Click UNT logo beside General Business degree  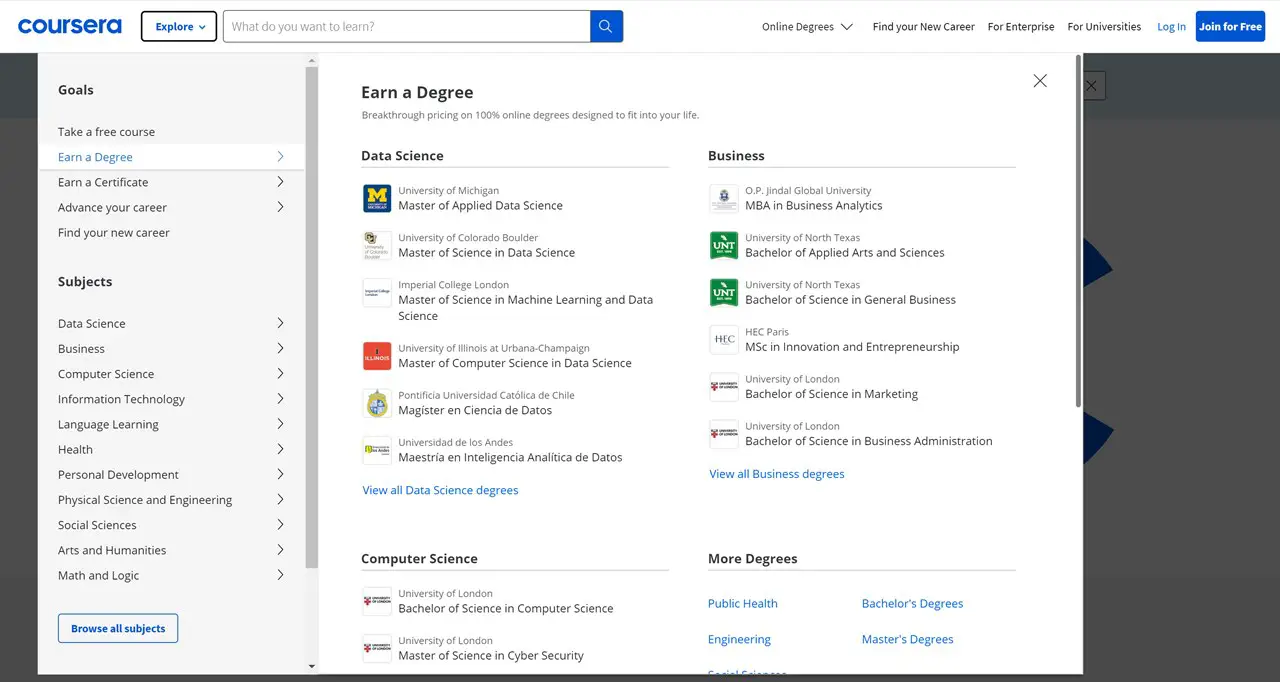click(724, 292)
